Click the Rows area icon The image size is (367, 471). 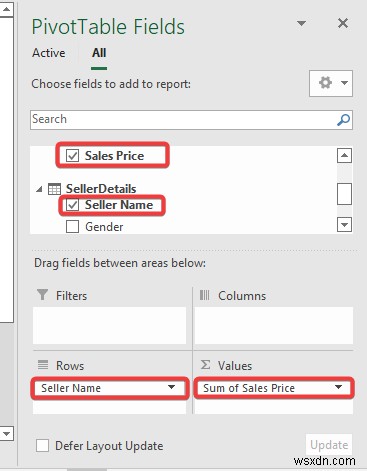coord(43,365)
